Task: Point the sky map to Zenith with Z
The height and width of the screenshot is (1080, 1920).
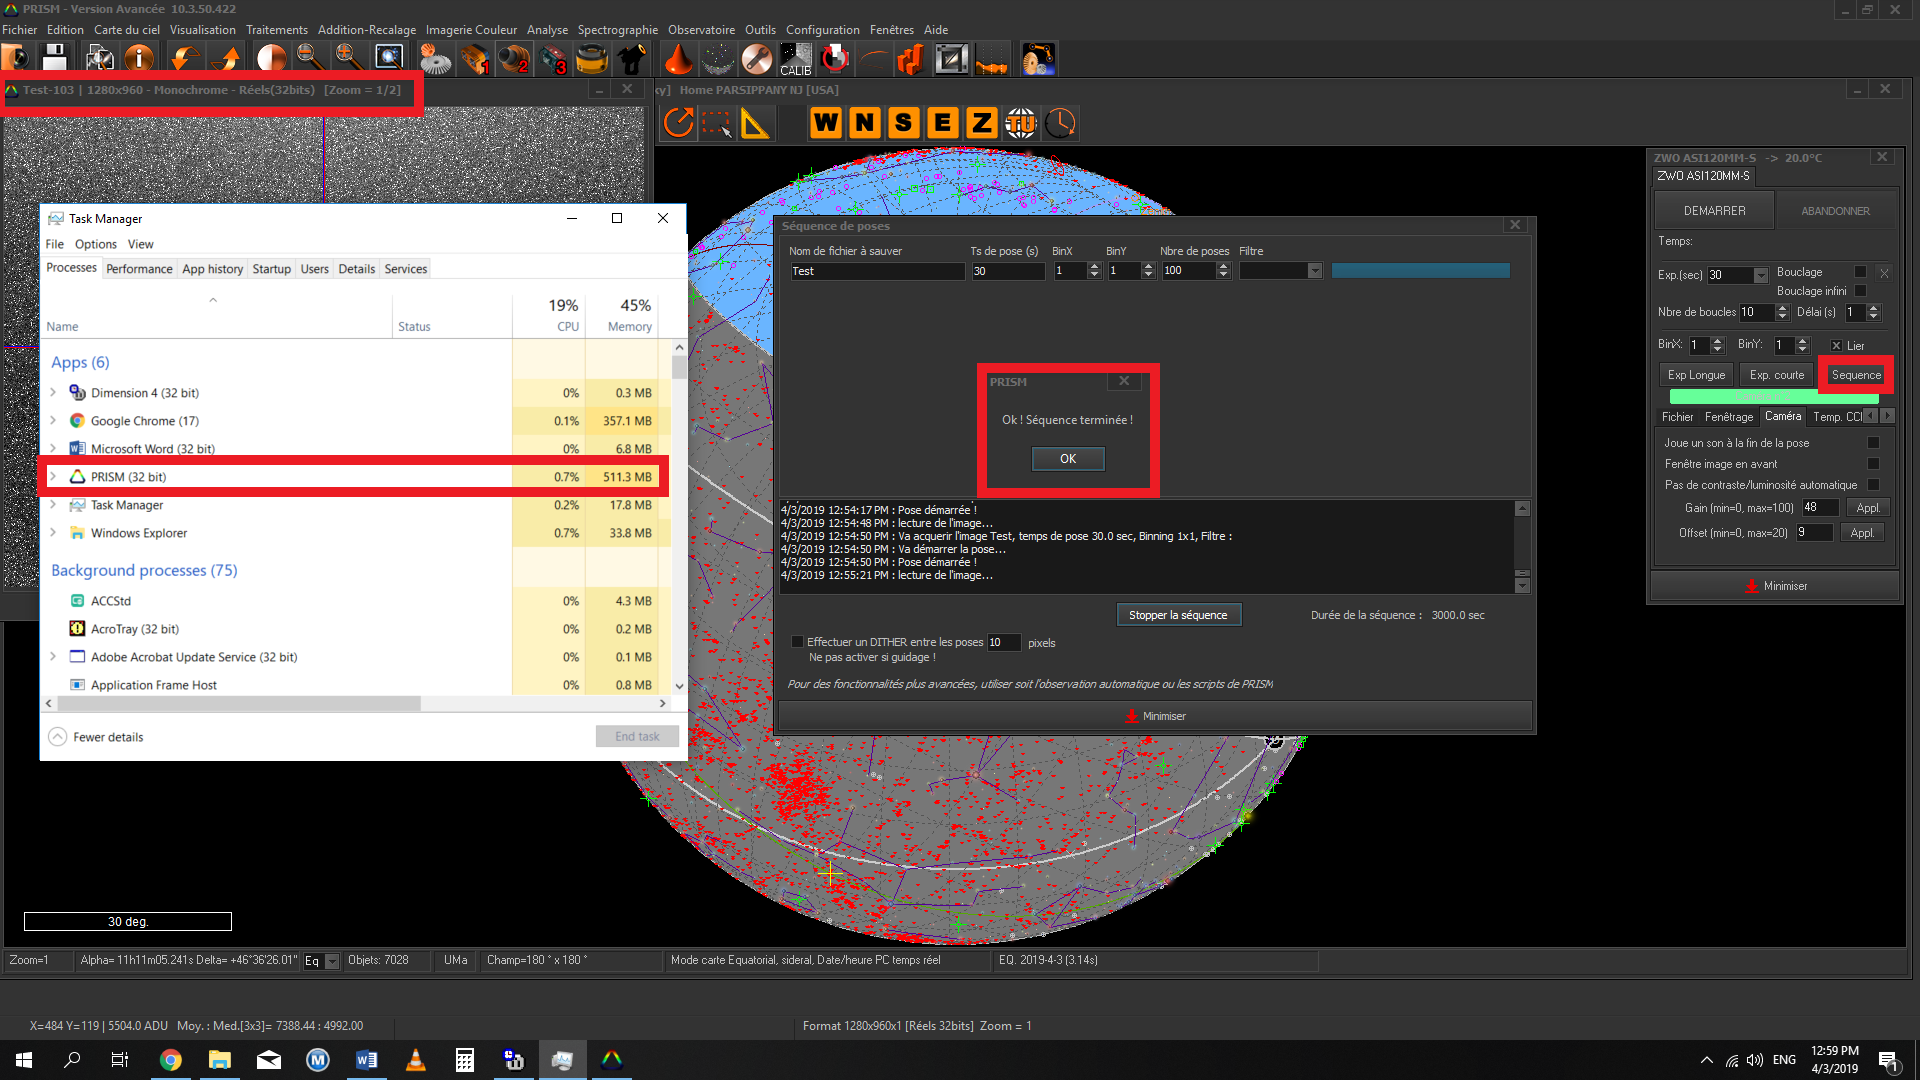Action: [x=982, y=123]
